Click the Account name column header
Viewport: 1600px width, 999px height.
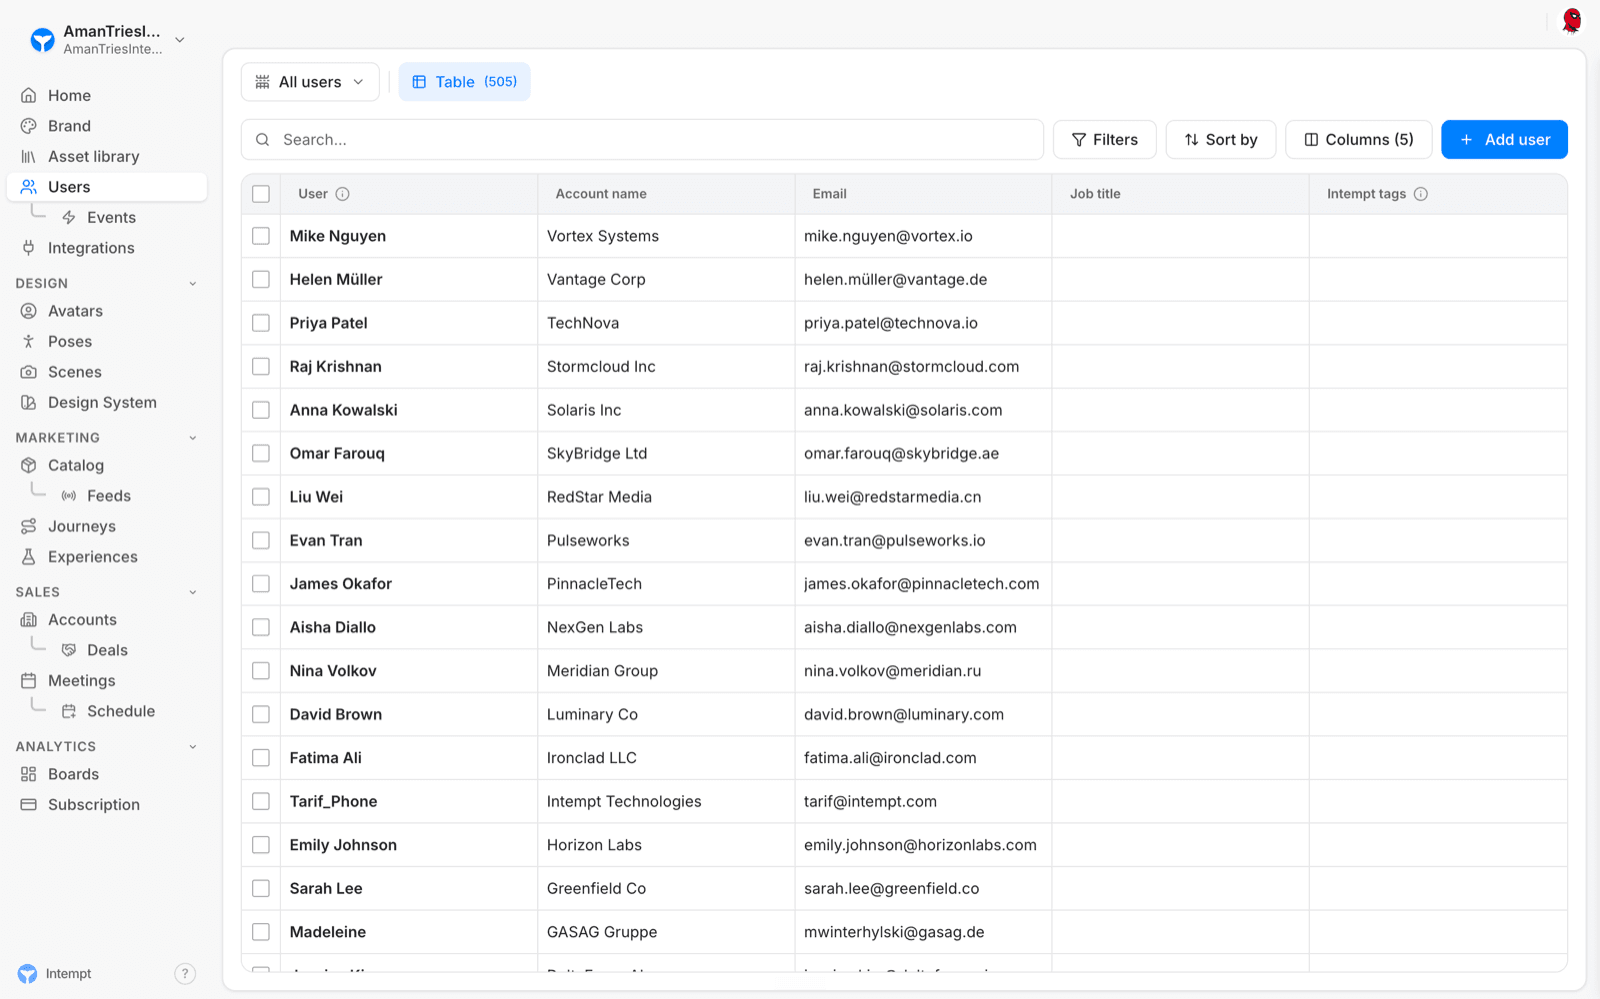click(601, 194)
